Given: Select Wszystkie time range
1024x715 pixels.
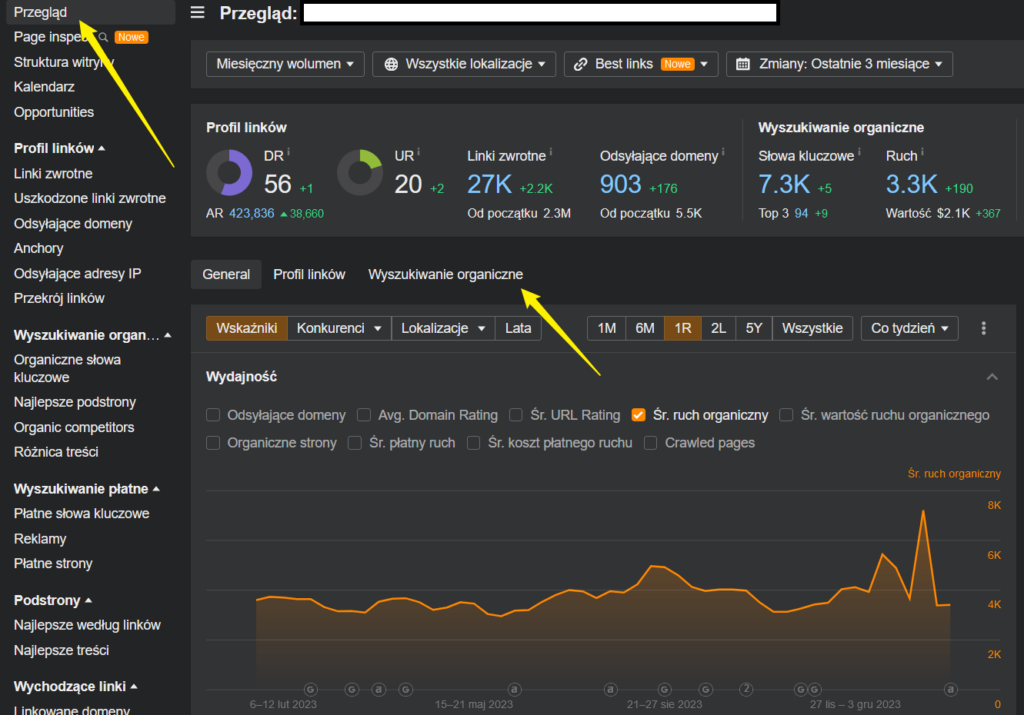Looking at the screenshot, I should click(812, 328).
